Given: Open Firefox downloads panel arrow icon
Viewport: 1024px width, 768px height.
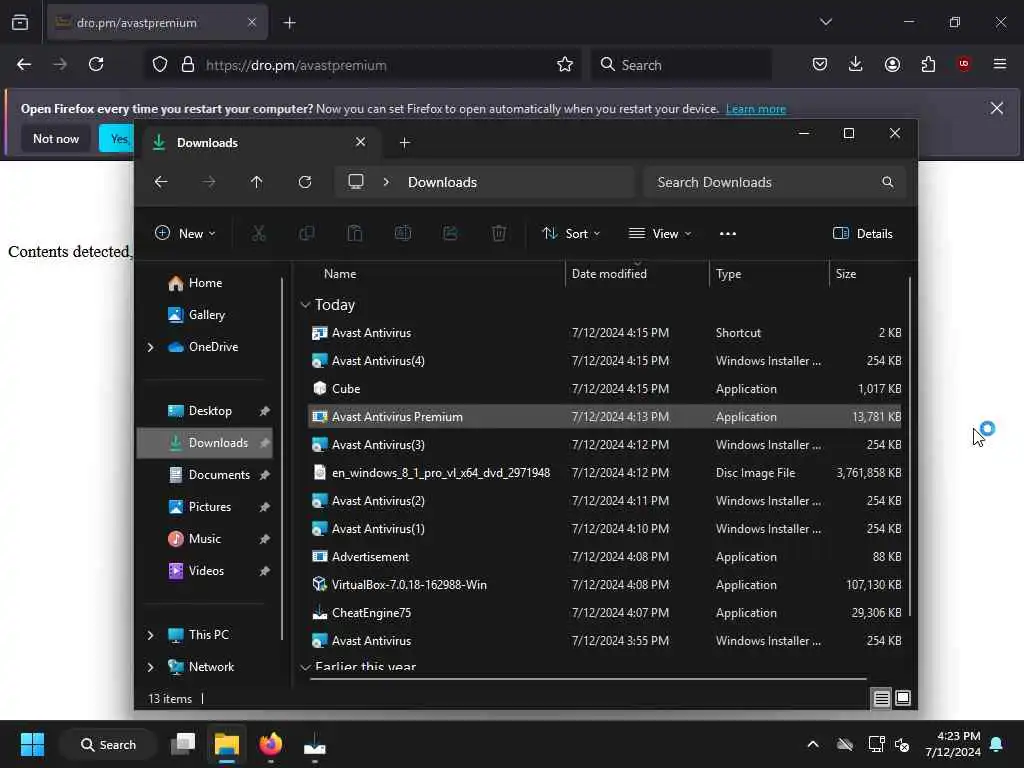Looking at the screenshot, I should tap(856, 64).
